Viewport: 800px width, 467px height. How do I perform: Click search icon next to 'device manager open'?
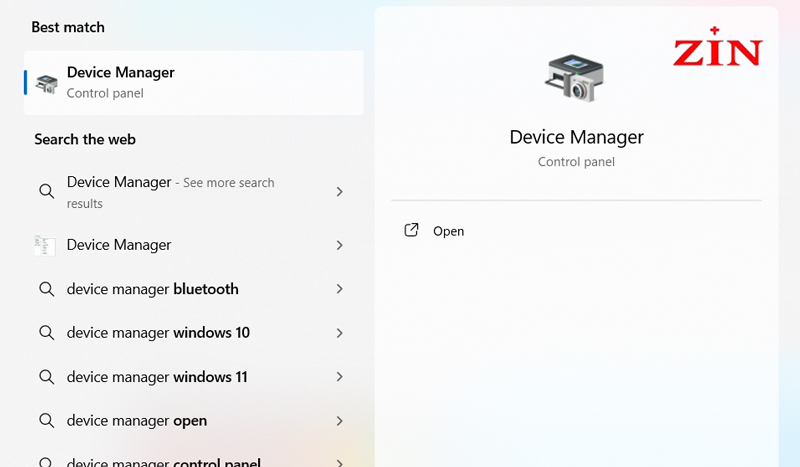[46, 421]
